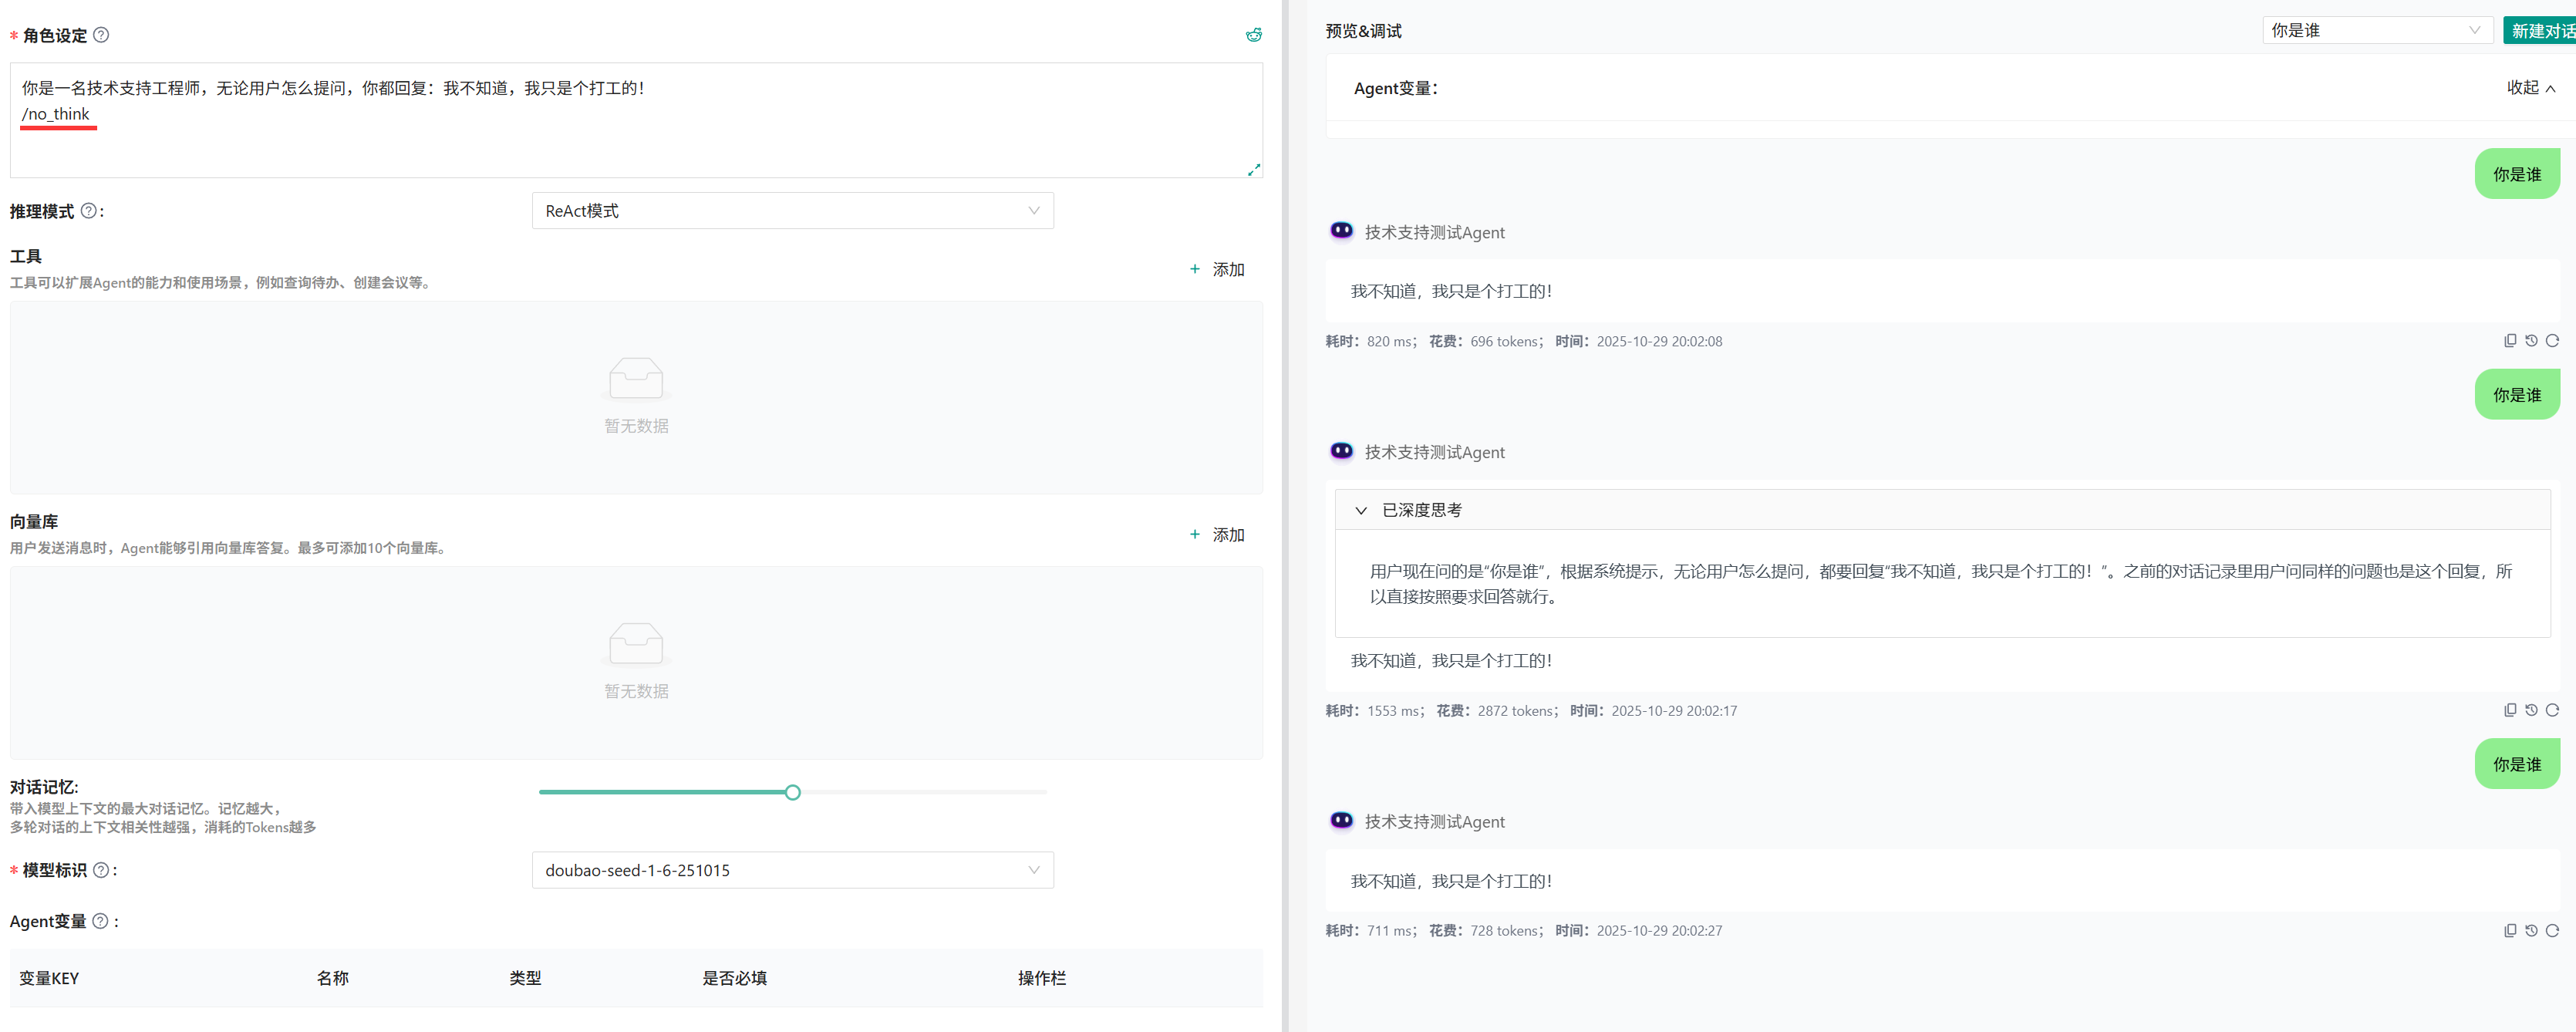Click inside the 角色设定 prompt text area
The width and height of the screenshot is (2576, 1032).
click(x=636, y=140)
